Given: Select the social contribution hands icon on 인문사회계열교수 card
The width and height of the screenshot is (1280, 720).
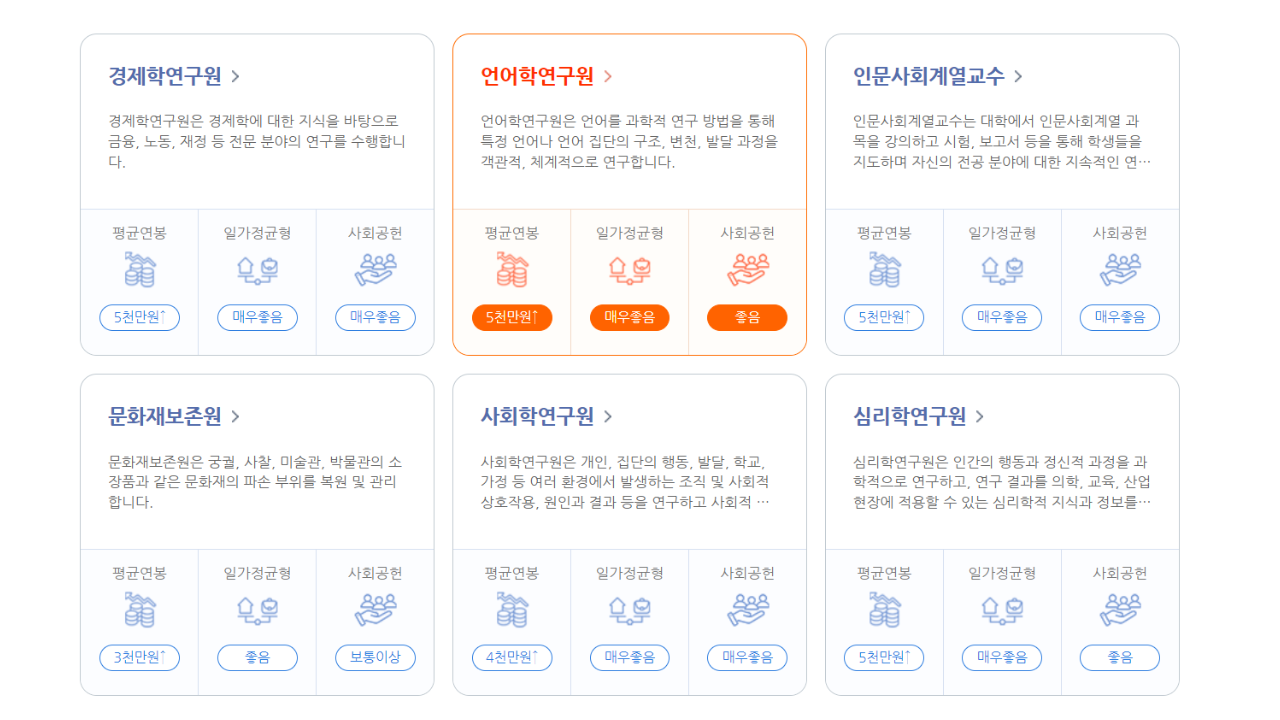Looking at the screenshot, I should tap(1119, 268).
